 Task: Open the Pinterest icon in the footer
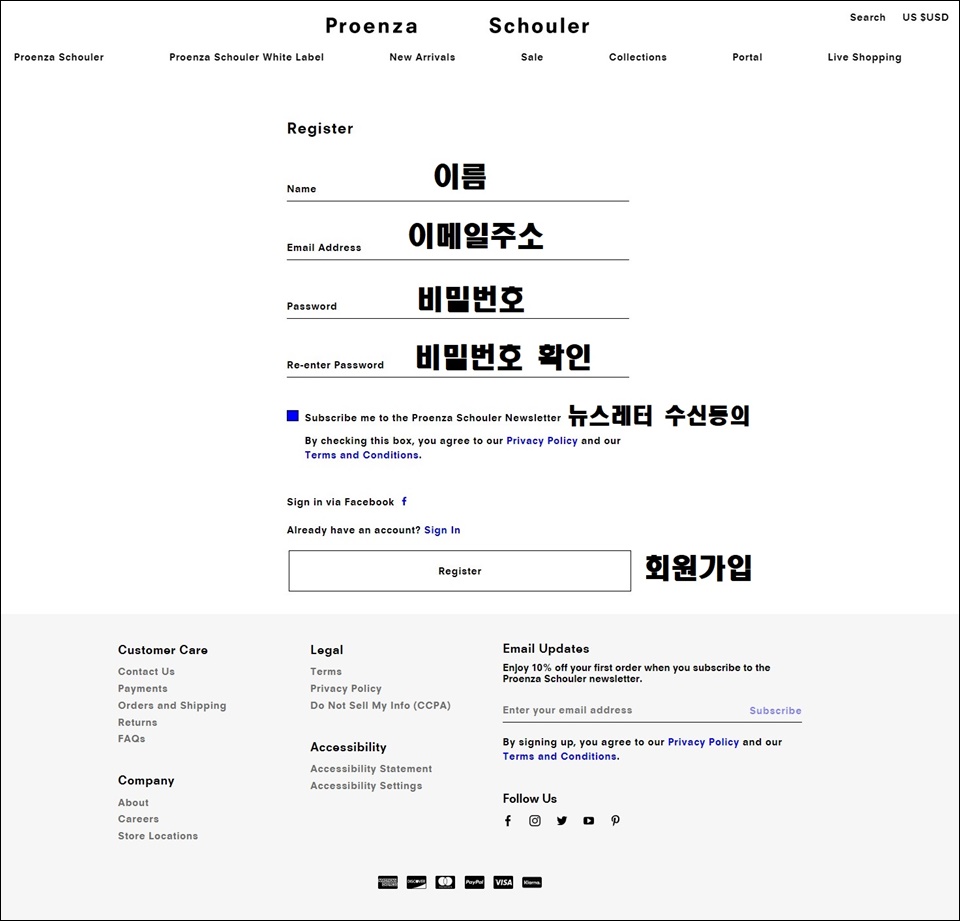pos(615,821)
